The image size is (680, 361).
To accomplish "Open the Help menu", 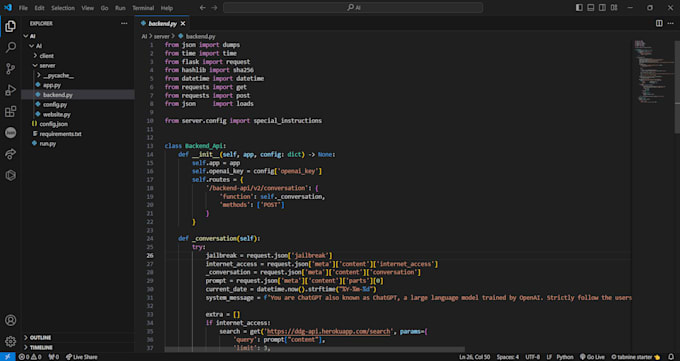I will point(167,8).
